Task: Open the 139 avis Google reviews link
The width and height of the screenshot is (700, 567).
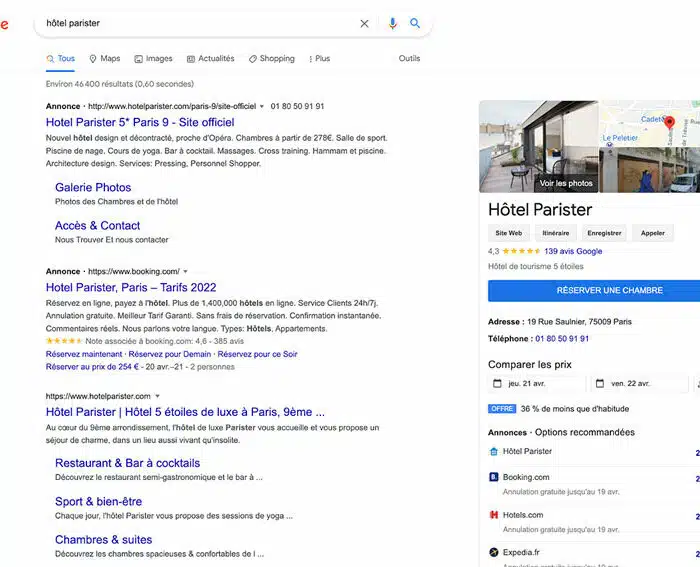Action: click(573, 251)
